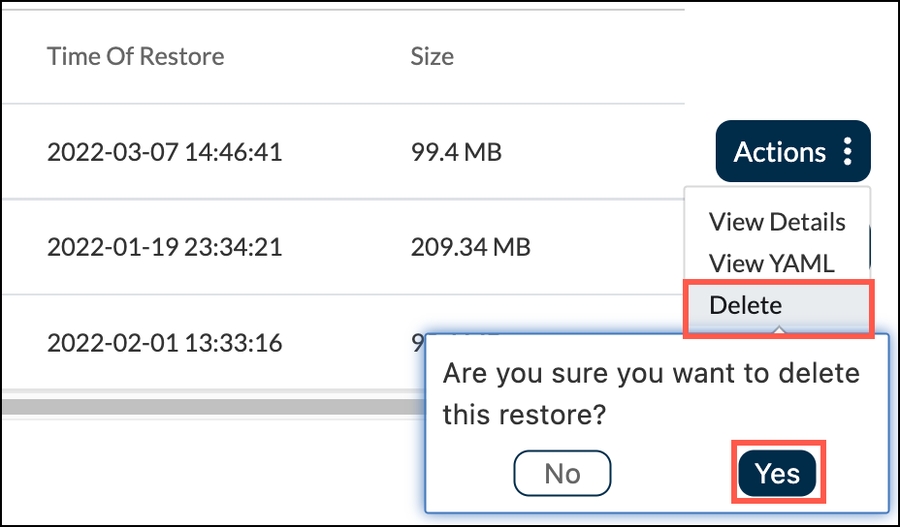Cancel deletion by clicking No
This screenshot has height=527, width=900.
[562, 473]
